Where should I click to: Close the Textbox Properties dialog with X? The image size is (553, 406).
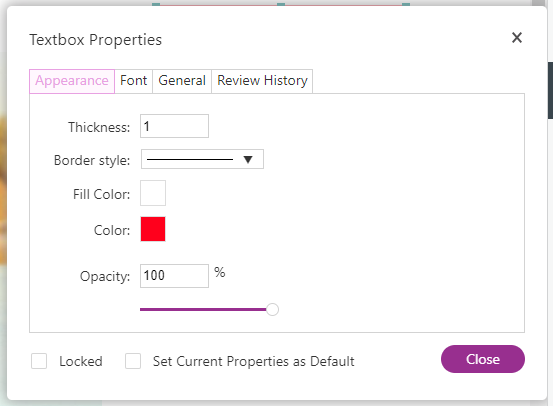pyautogui.click(x=517, y=37)
